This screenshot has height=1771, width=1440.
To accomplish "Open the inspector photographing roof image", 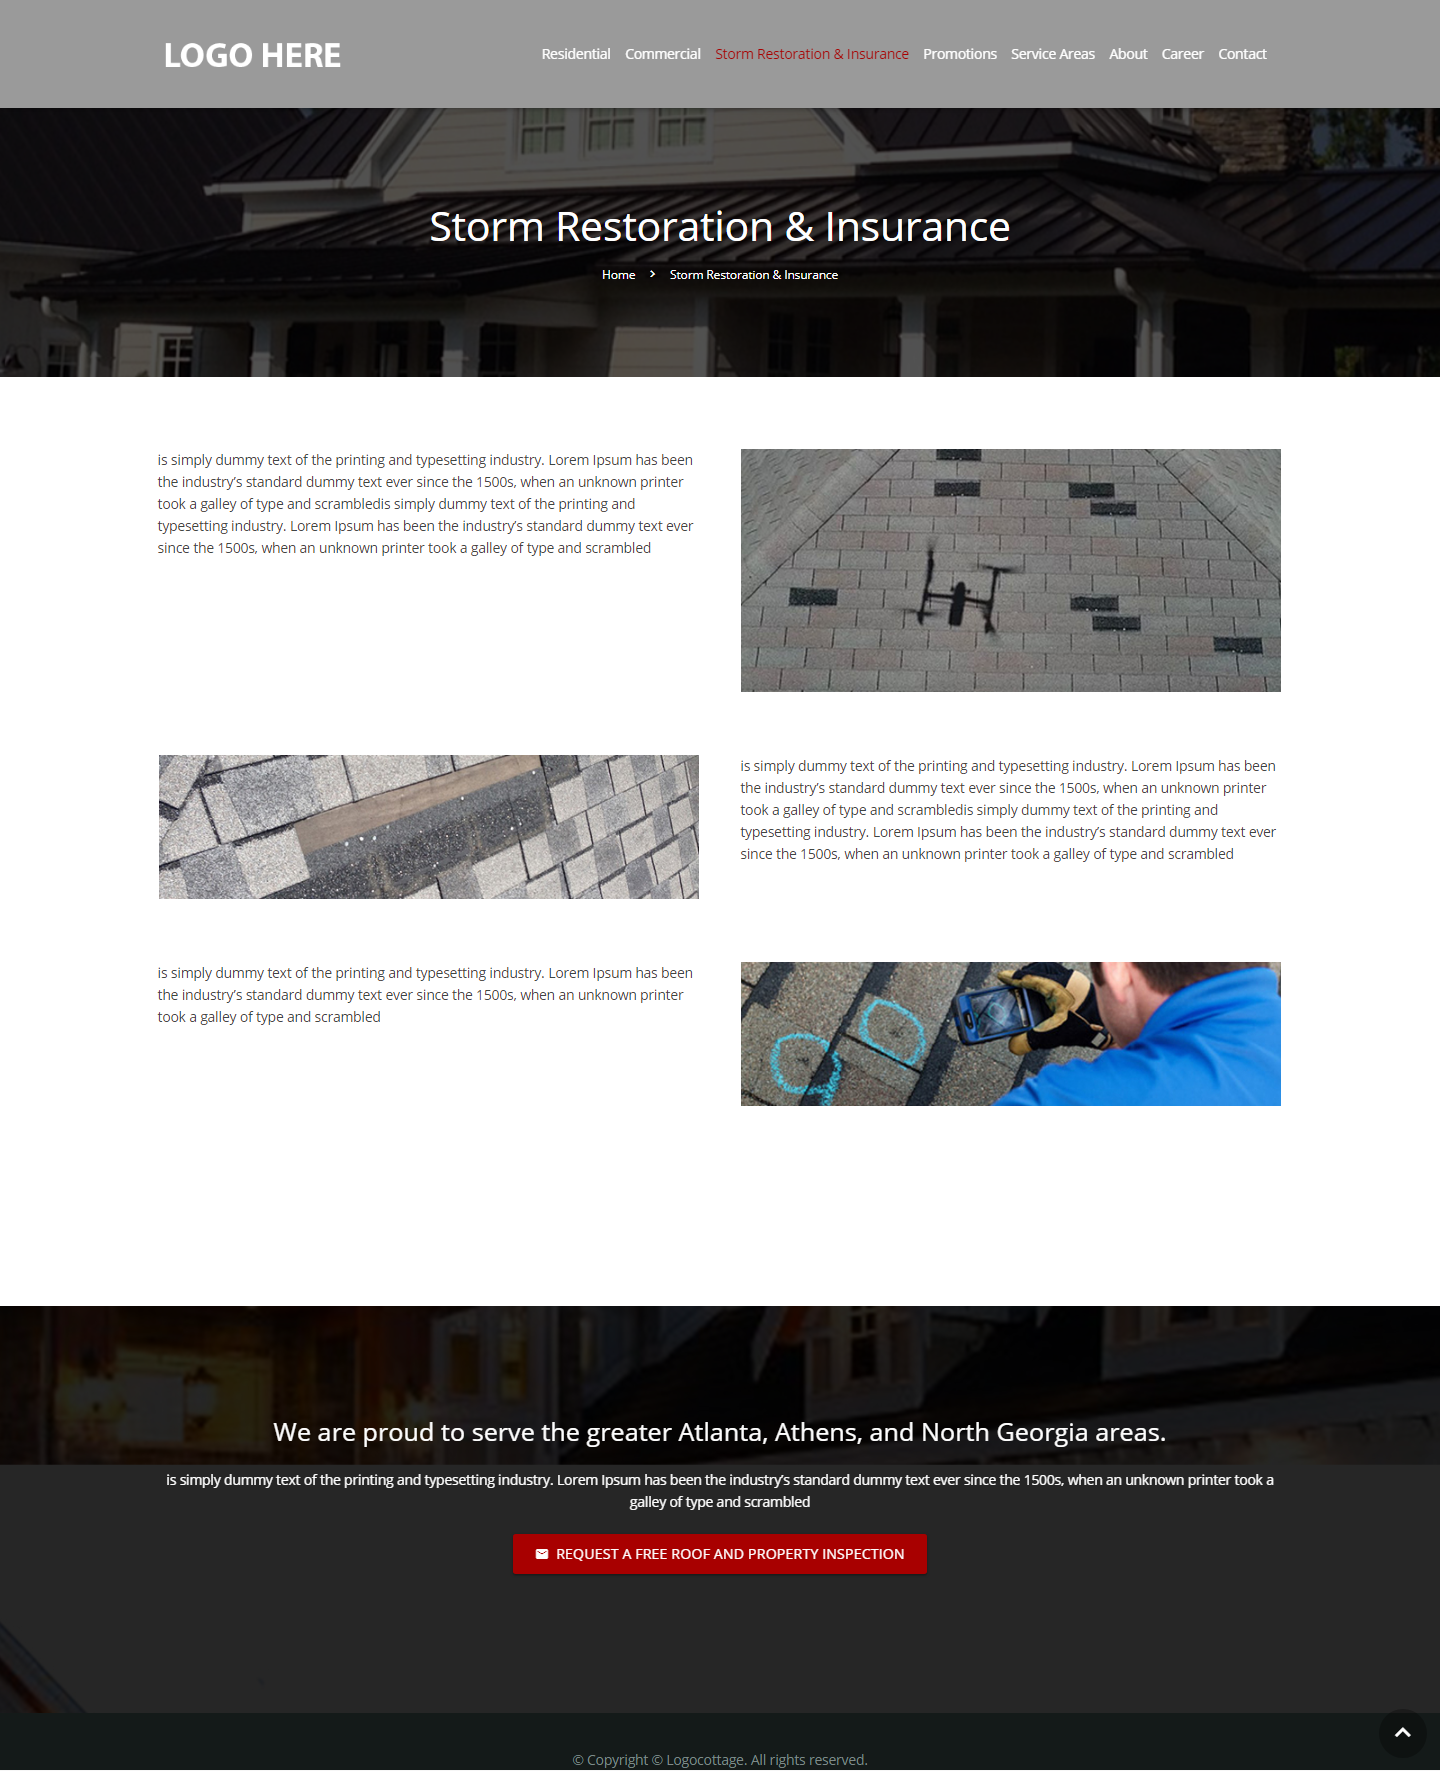I will [1010, 1034].
